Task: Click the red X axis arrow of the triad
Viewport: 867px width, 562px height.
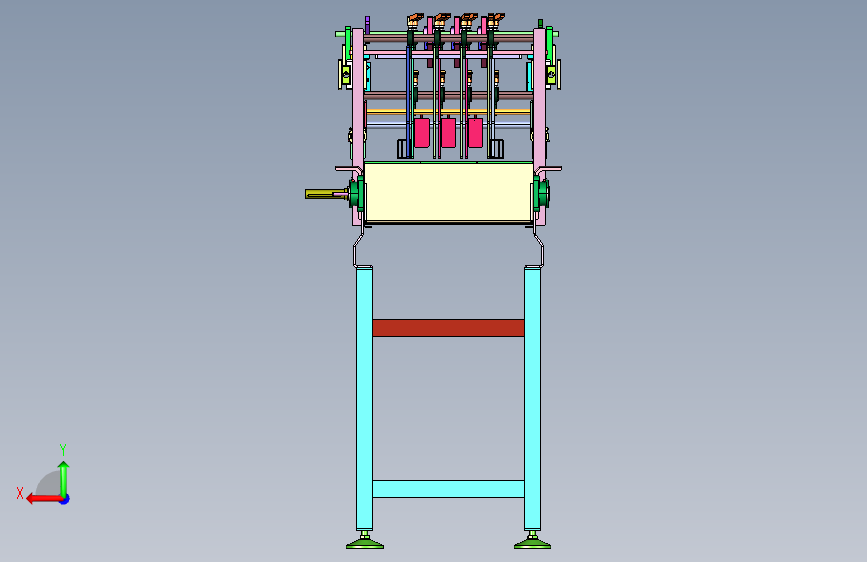Action: pyautogui.click(x=44, y=499)
